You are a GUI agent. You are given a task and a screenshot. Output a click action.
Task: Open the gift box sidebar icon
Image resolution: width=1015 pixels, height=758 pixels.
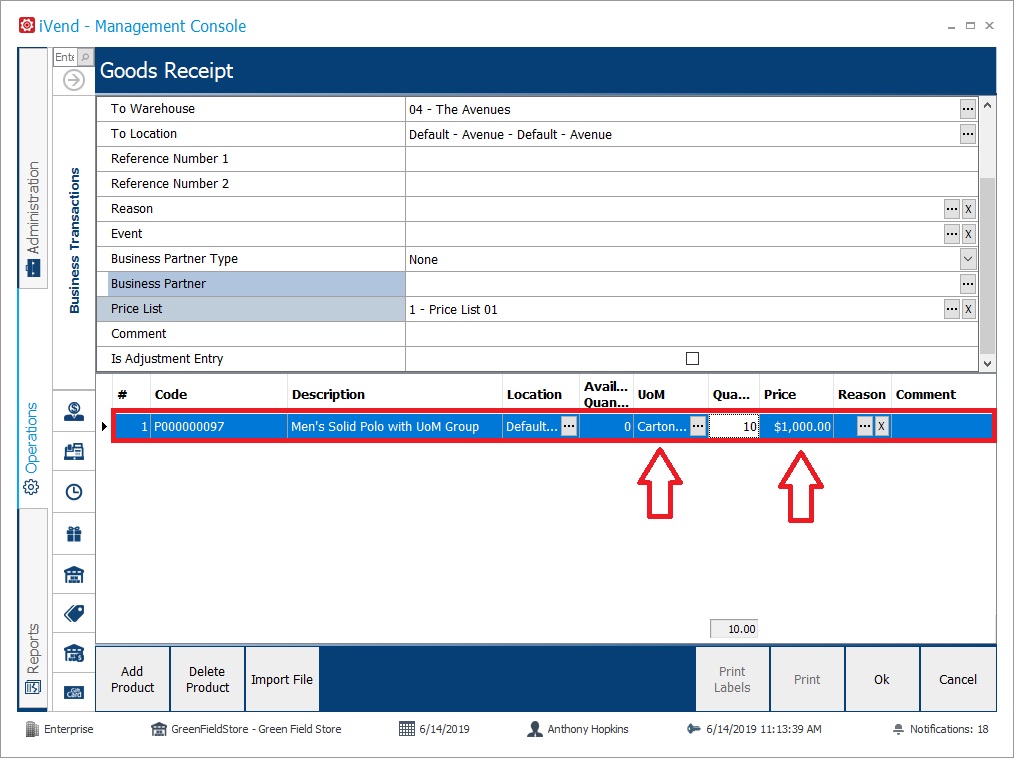coord(74,534)
